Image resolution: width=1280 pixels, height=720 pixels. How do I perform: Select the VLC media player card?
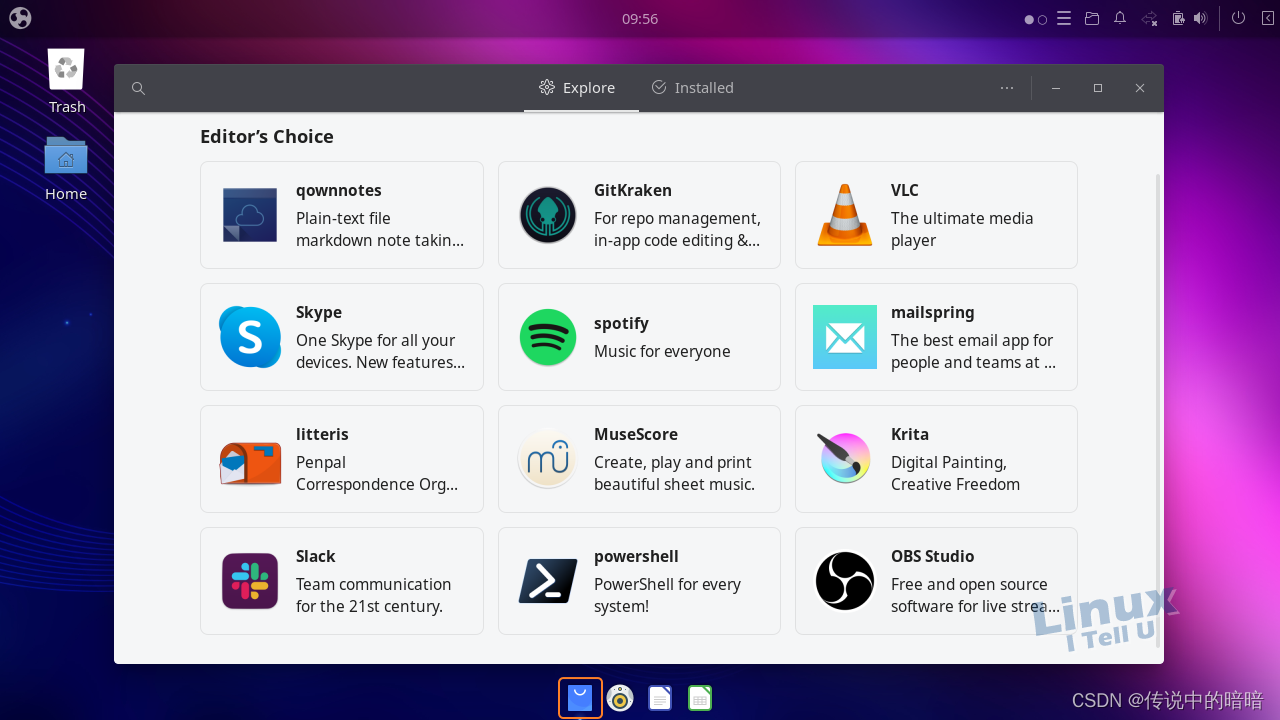point(936,215)
